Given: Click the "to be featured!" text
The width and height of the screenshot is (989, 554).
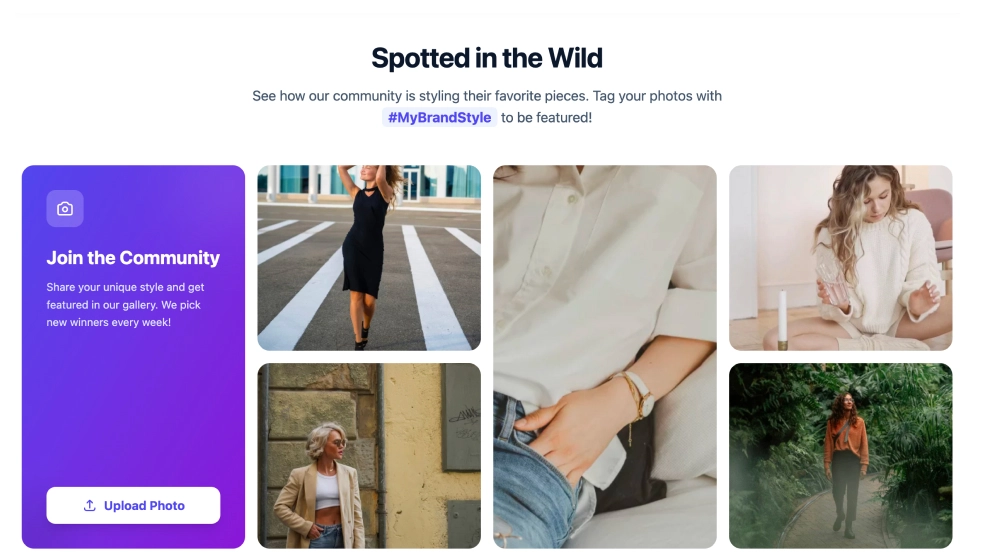Looking at the screenshot, I should tap(547, 118).
